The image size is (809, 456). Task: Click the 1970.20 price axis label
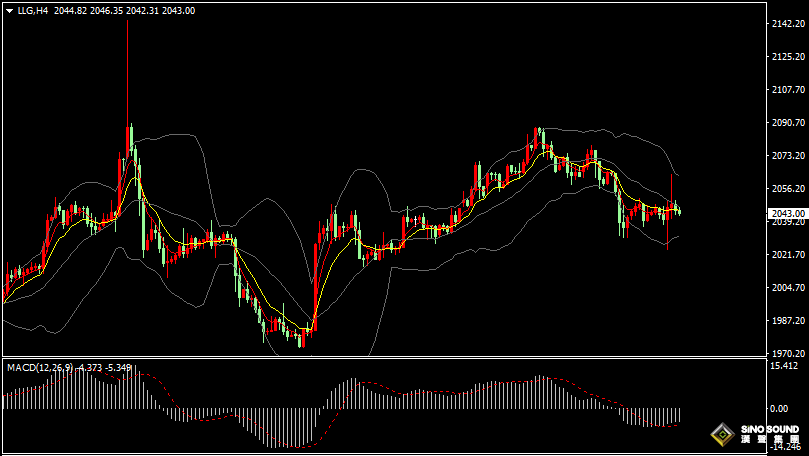788,353
